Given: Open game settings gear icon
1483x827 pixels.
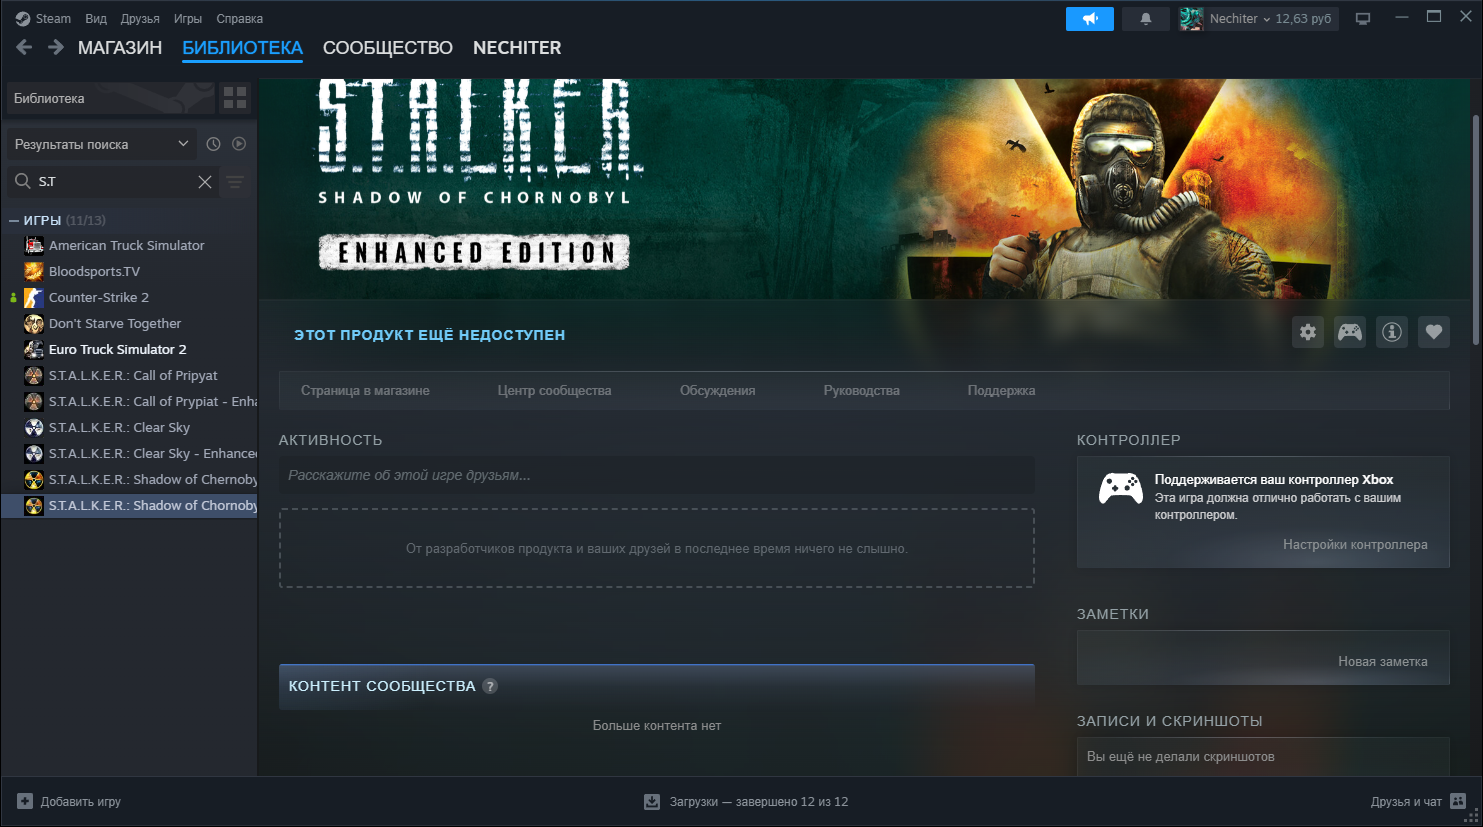Looking at the screenshot, I should click(1308, 332).
